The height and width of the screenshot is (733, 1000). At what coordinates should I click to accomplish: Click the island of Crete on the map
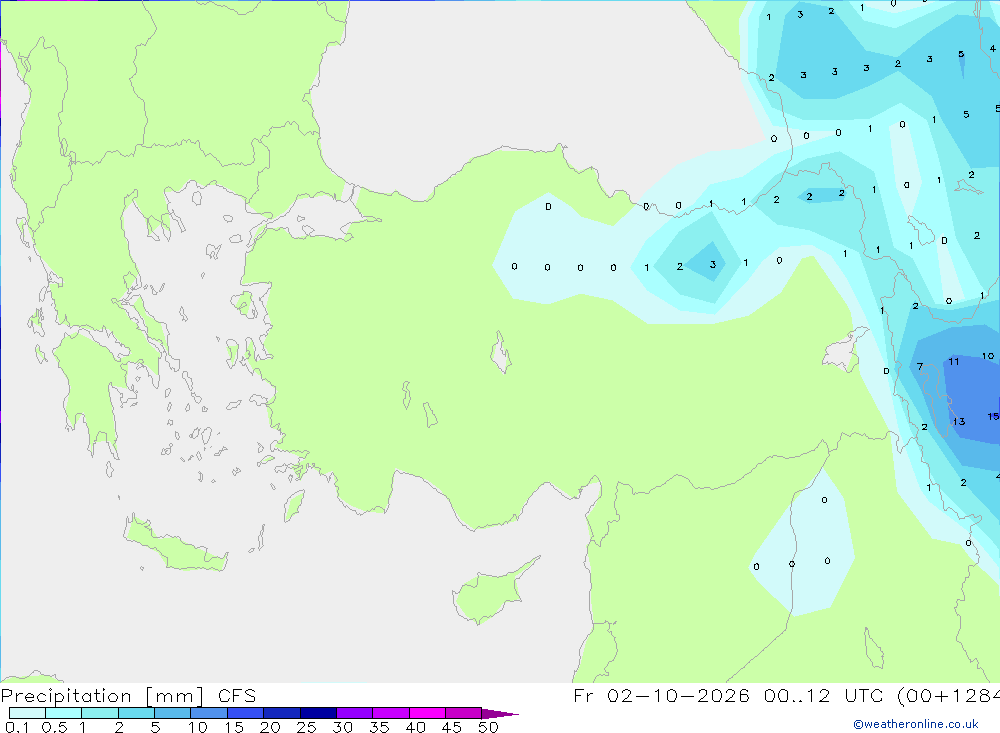[175, 545]
